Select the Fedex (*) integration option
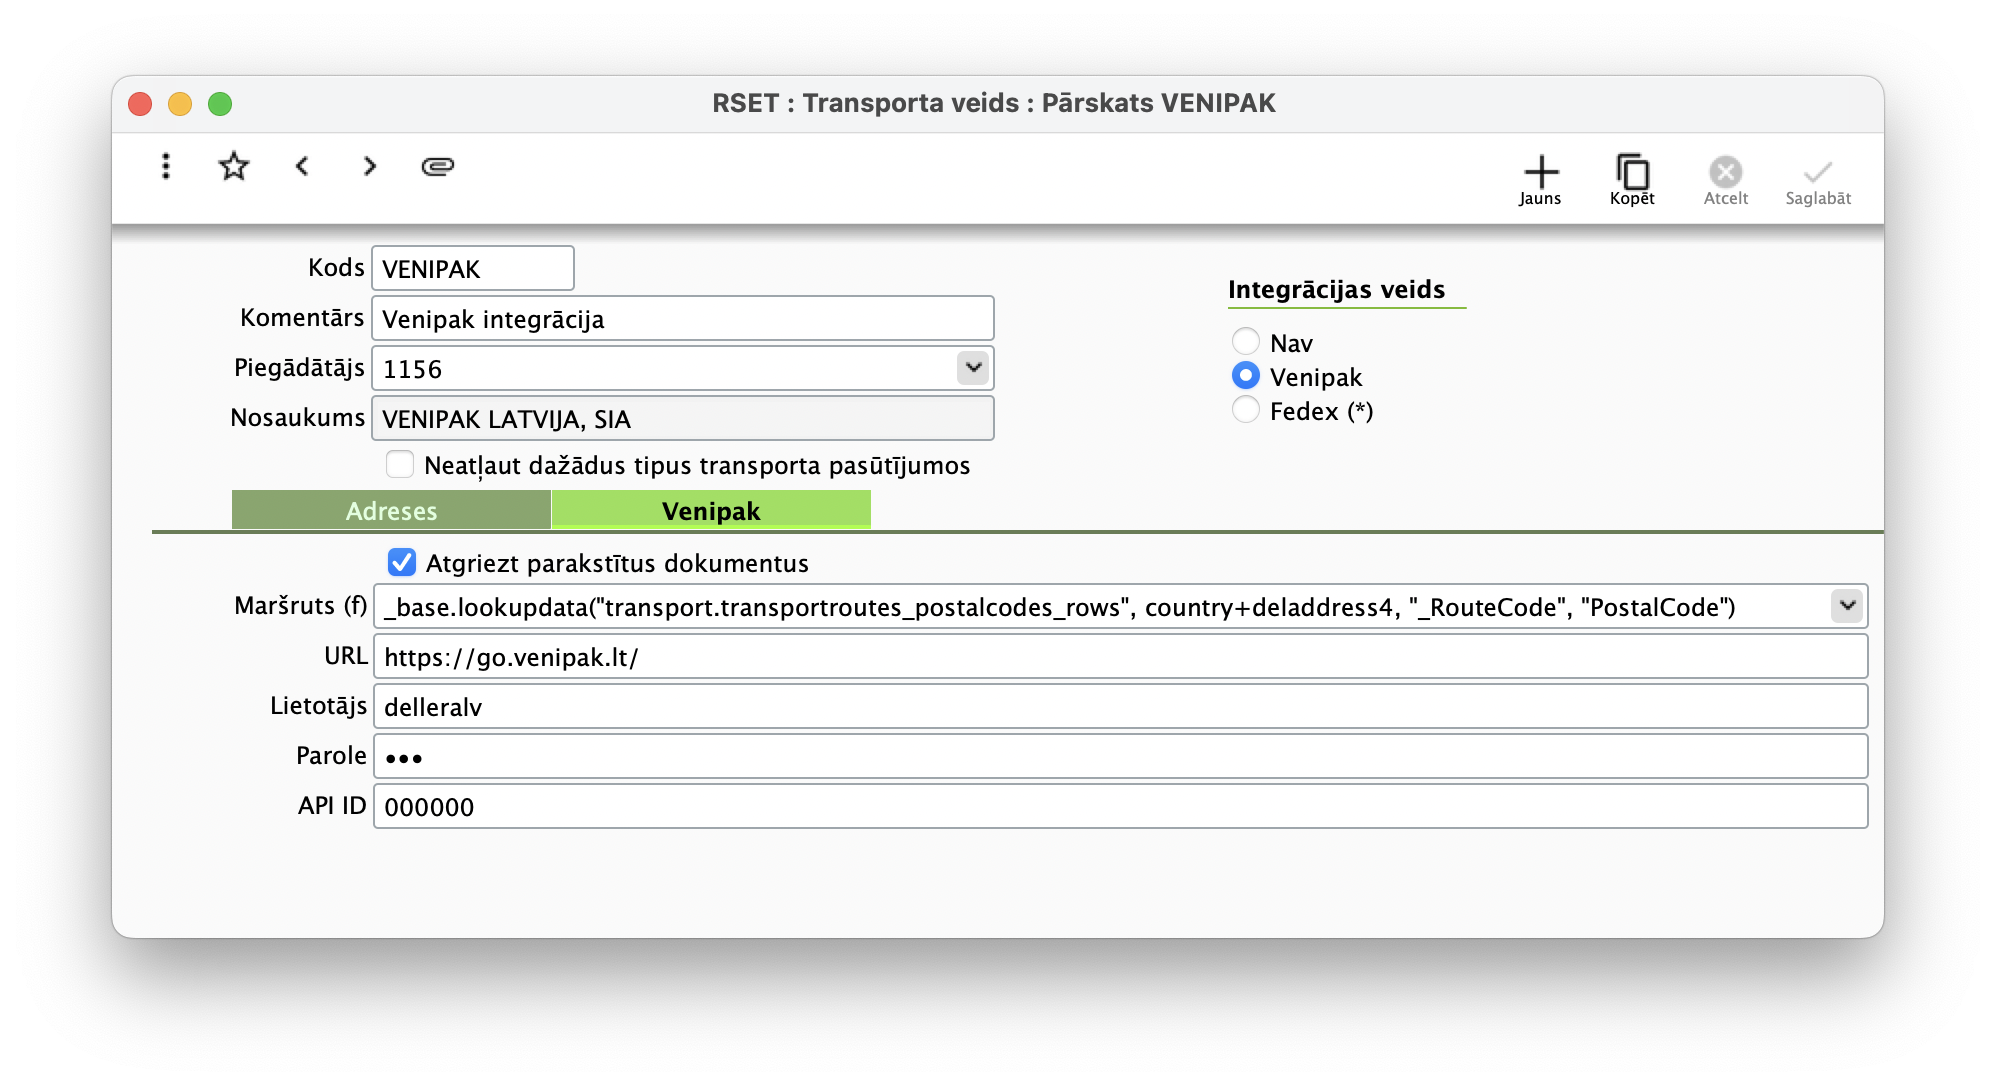 [x=1245, y=410]
